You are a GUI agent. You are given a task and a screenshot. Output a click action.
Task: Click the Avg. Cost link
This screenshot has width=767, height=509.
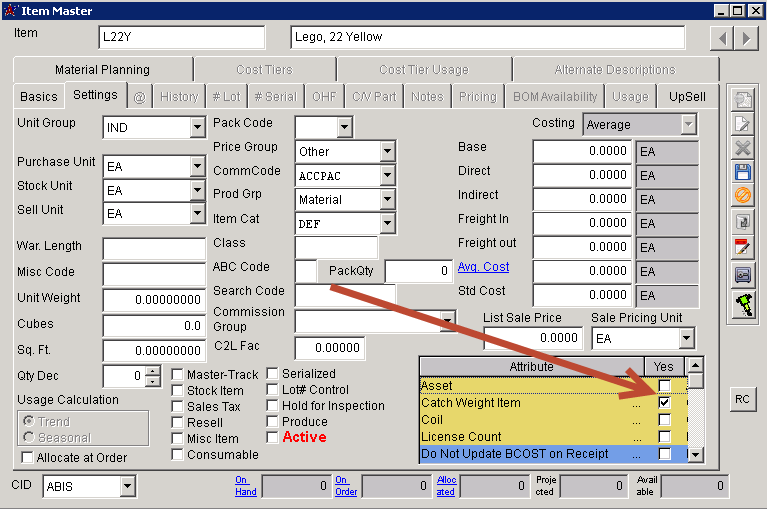[483, 267]
